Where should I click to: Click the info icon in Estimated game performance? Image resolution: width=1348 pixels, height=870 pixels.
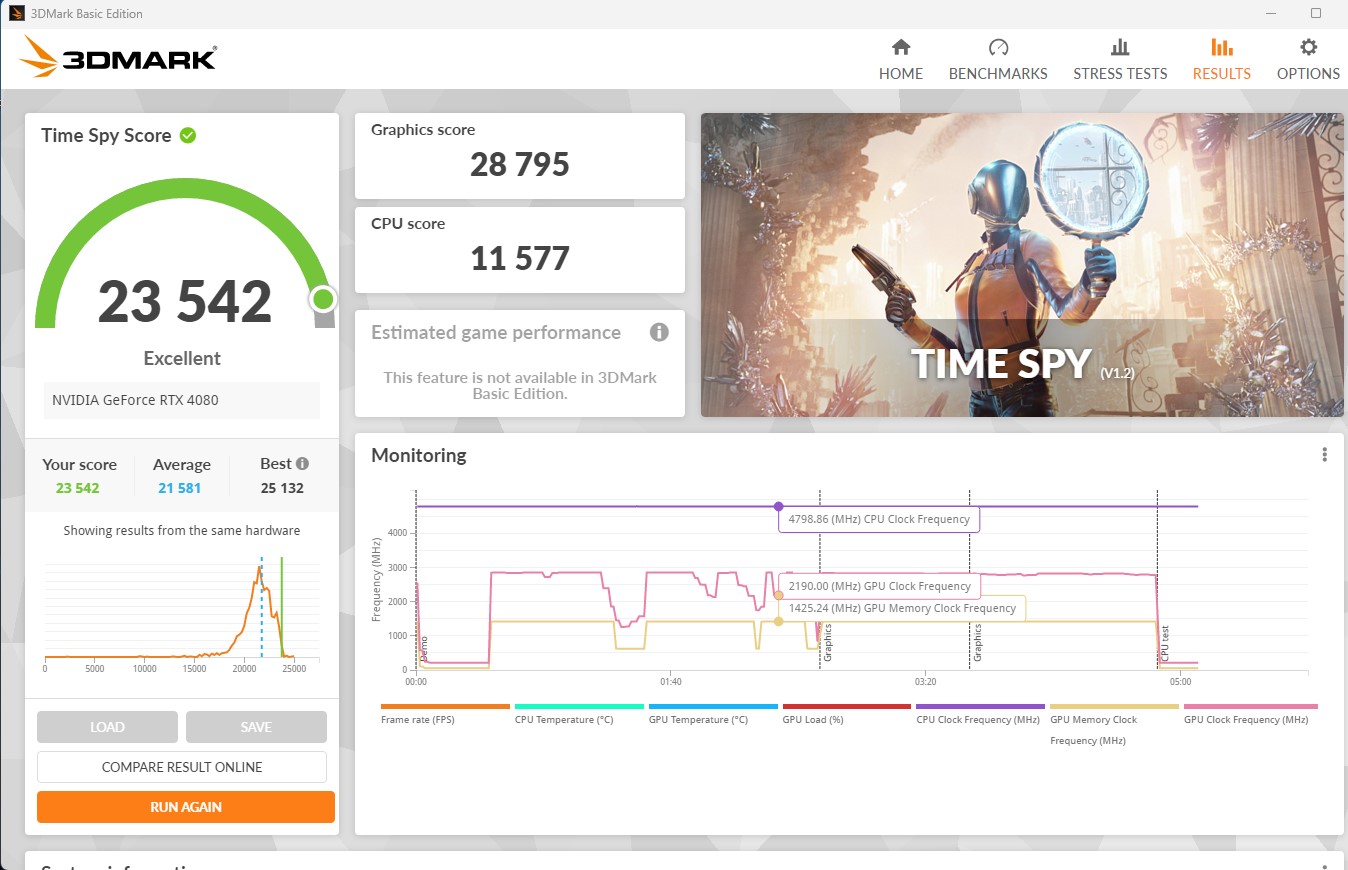(659, 332)
